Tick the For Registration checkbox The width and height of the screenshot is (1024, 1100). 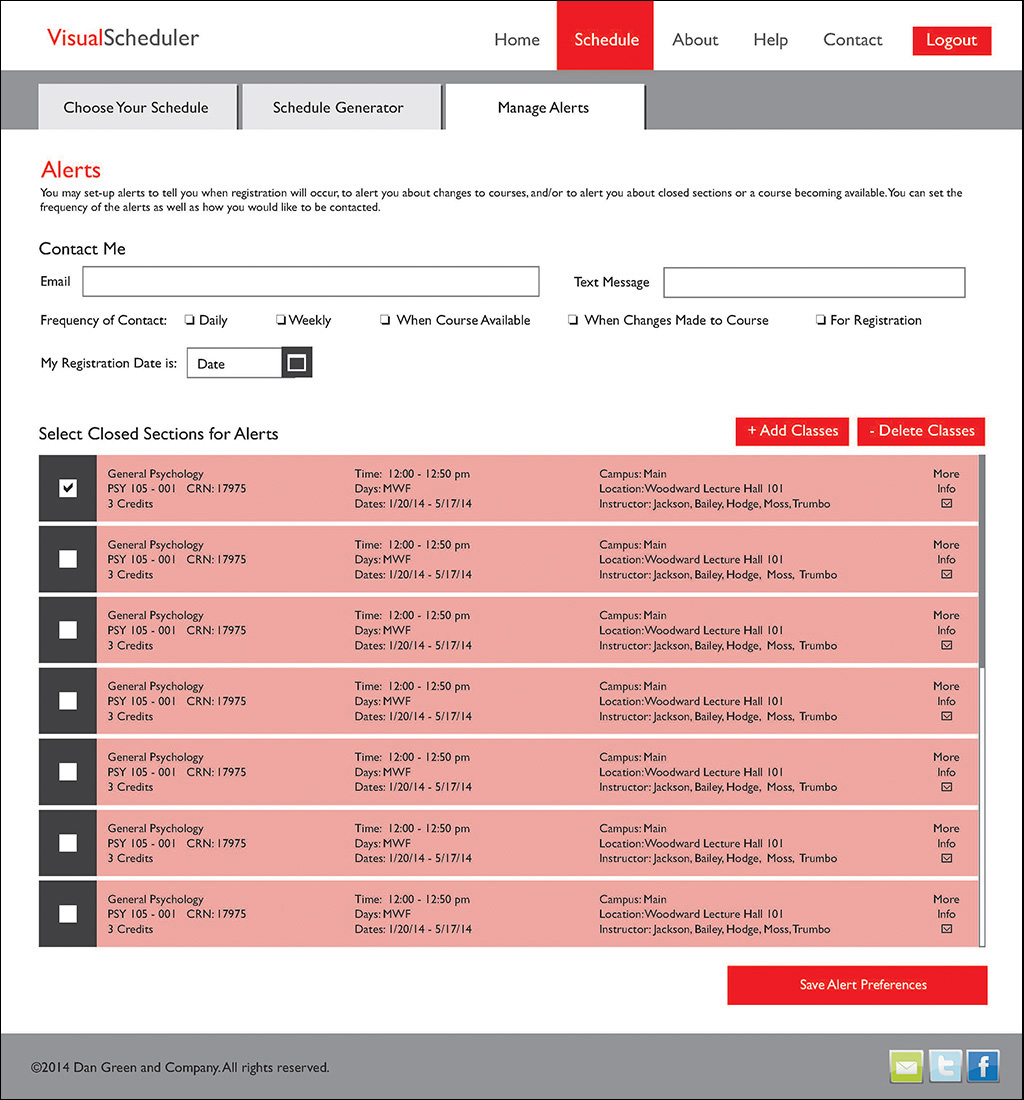820,321
